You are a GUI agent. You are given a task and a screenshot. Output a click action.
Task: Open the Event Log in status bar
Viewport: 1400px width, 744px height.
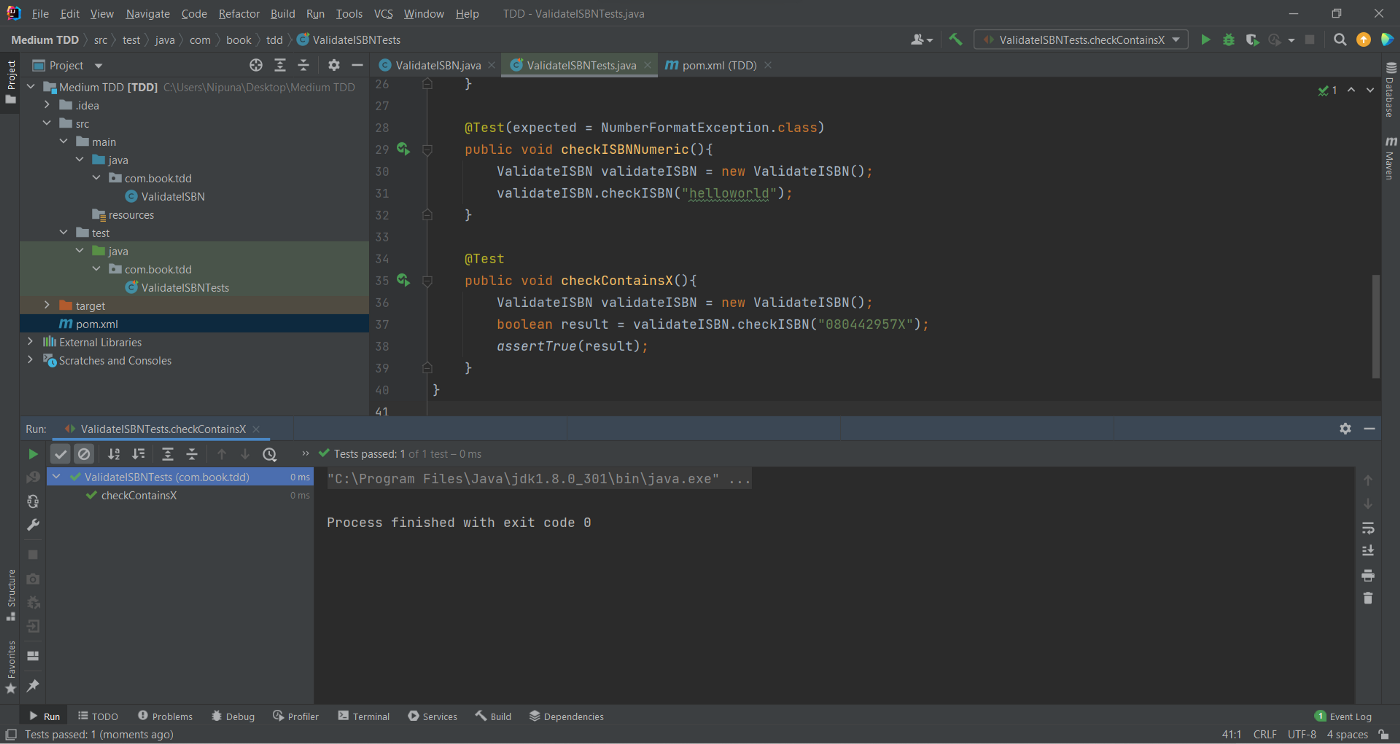click(1343, 716)
